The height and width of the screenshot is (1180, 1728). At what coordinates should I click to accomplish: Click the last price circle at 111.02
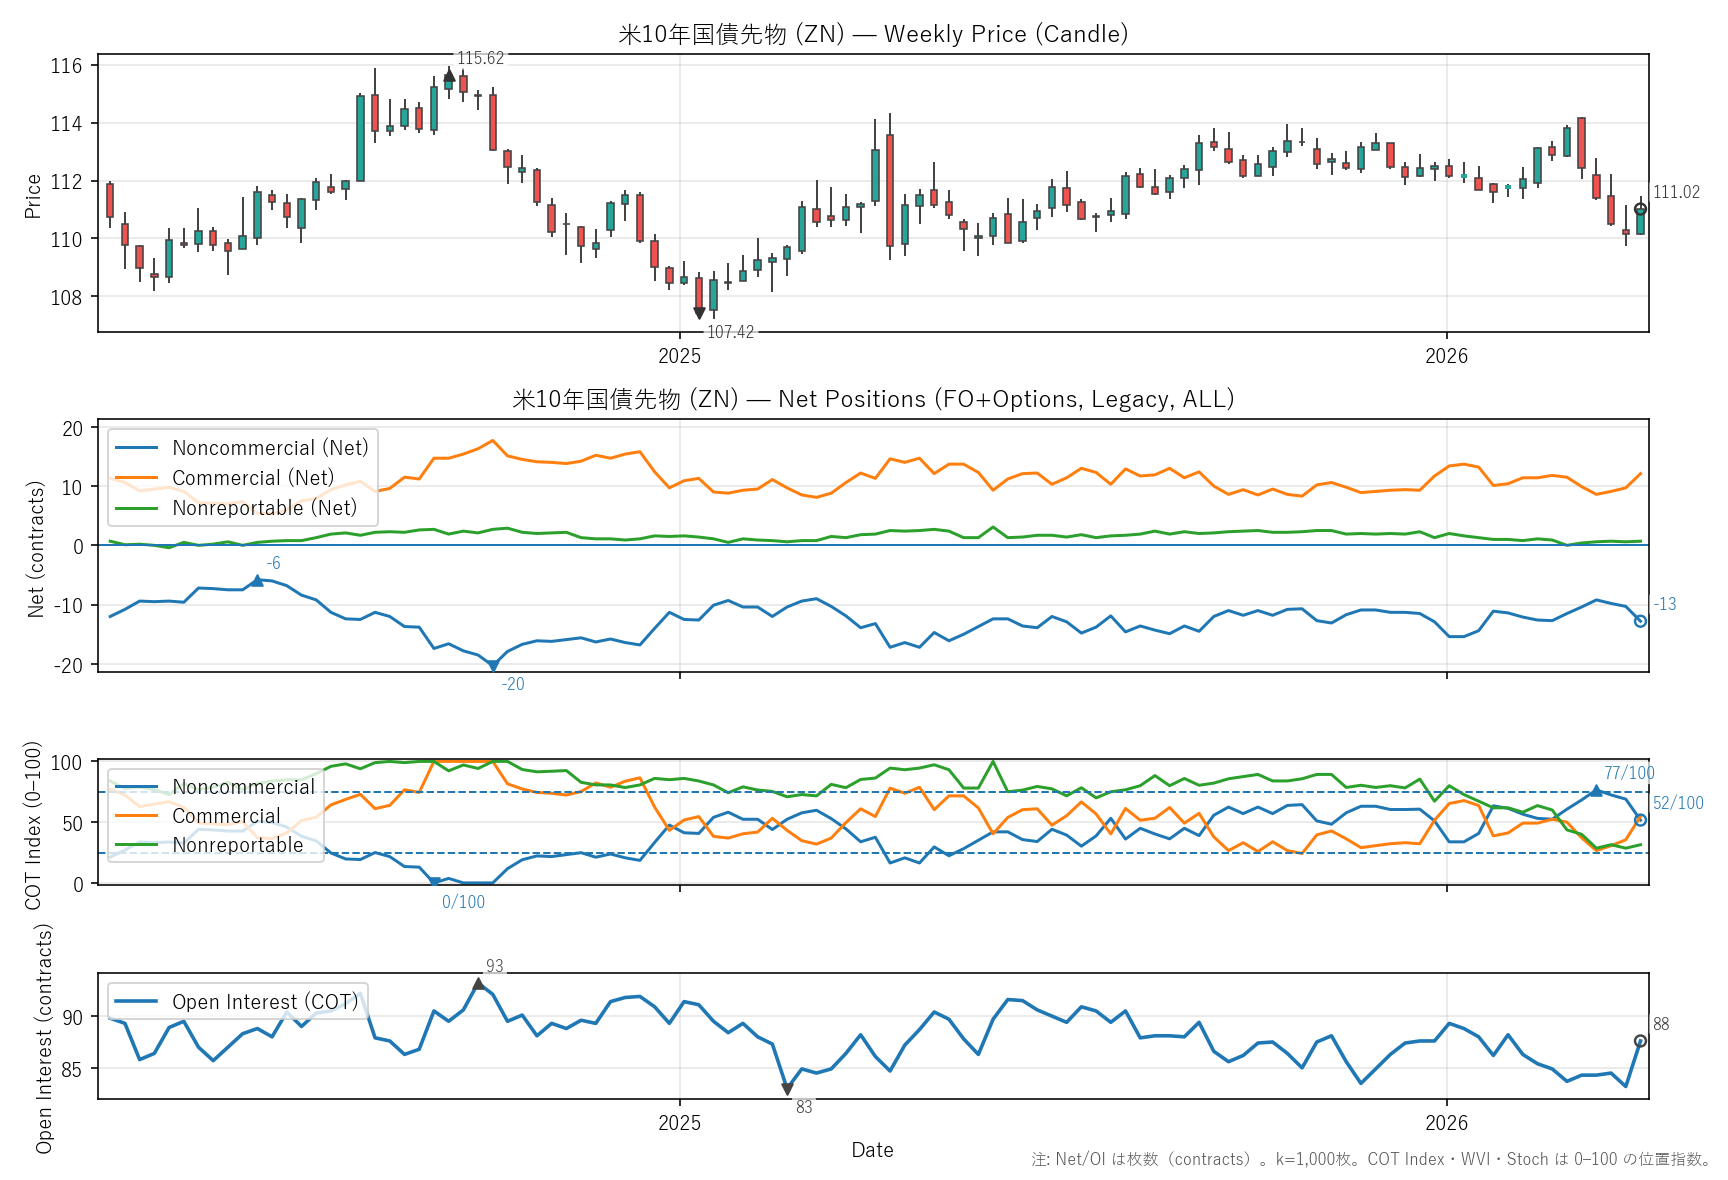[x=1640, y=209]
